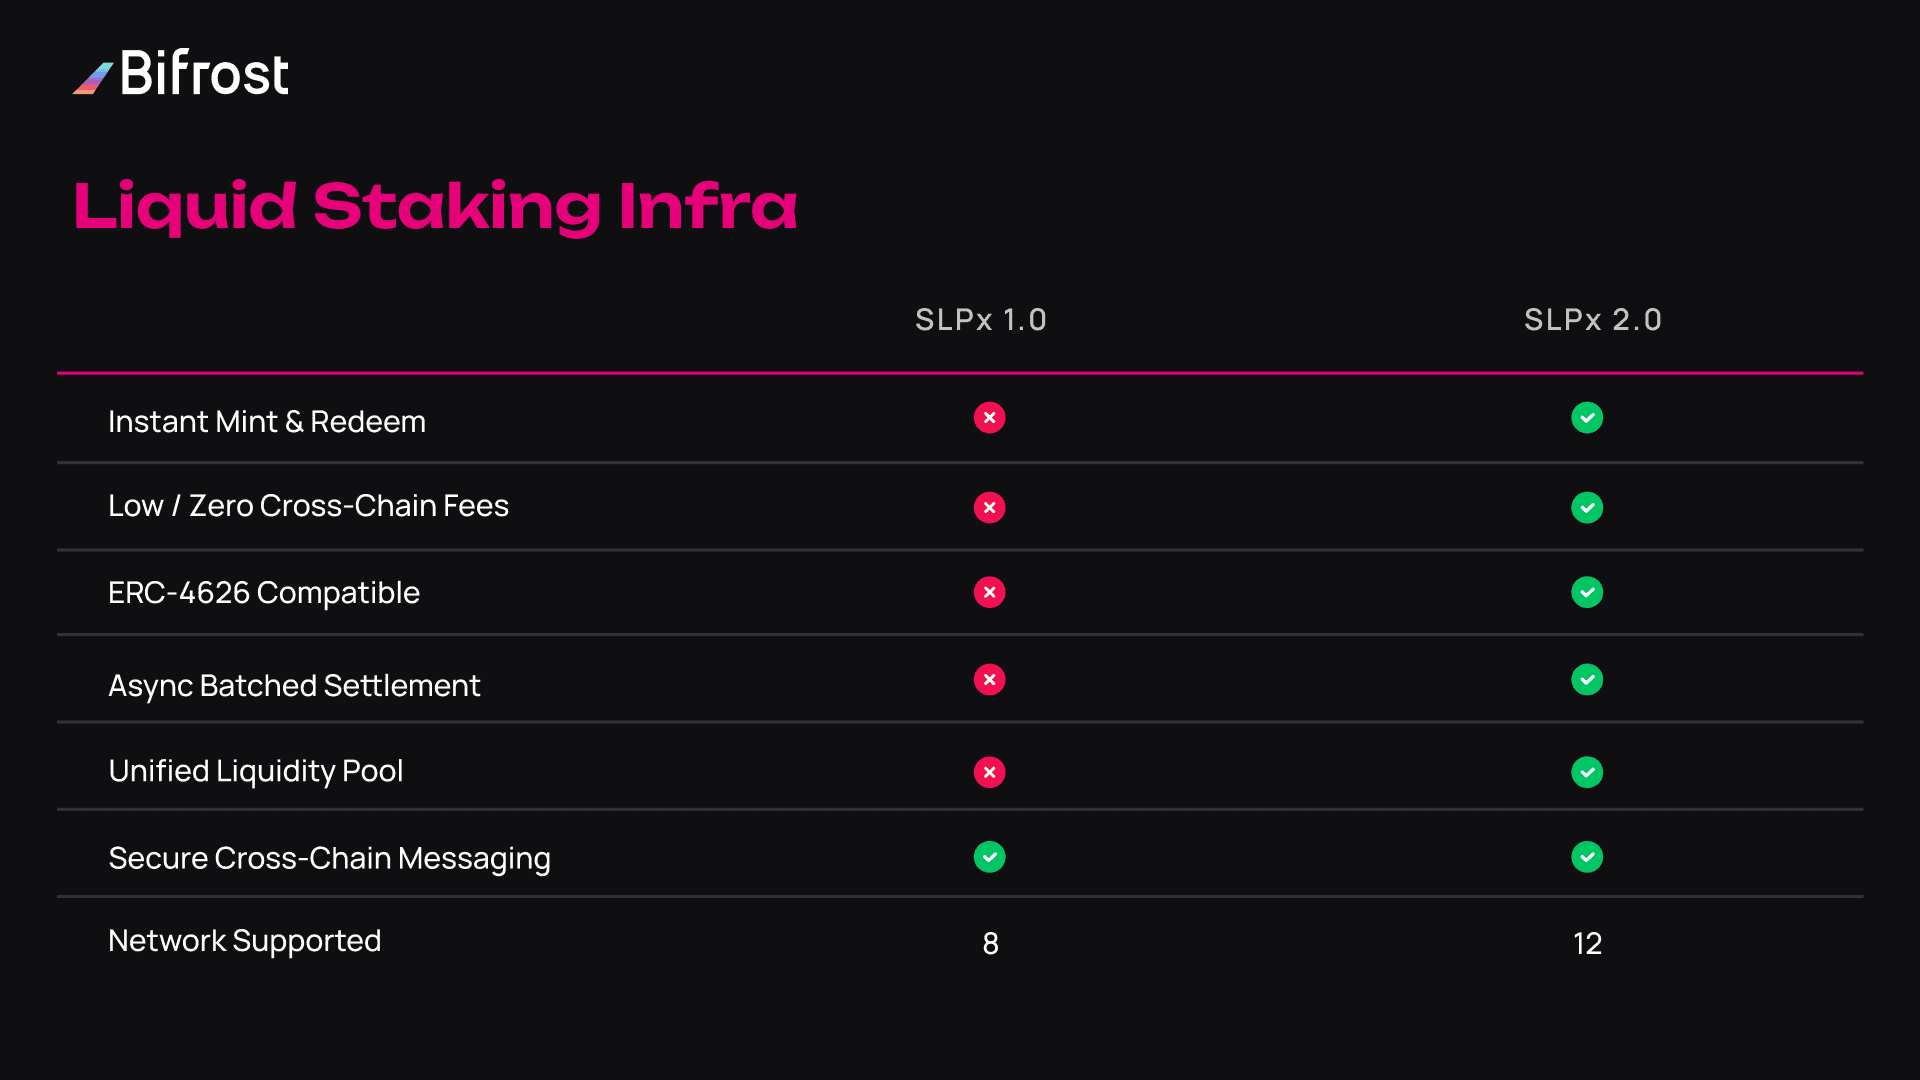Image resolution: width=1920 pixels, height=1080 pixels.
Task: Click the Instant Mint & Redeem label
Action: pyautogui.click(x=266, y=422)
